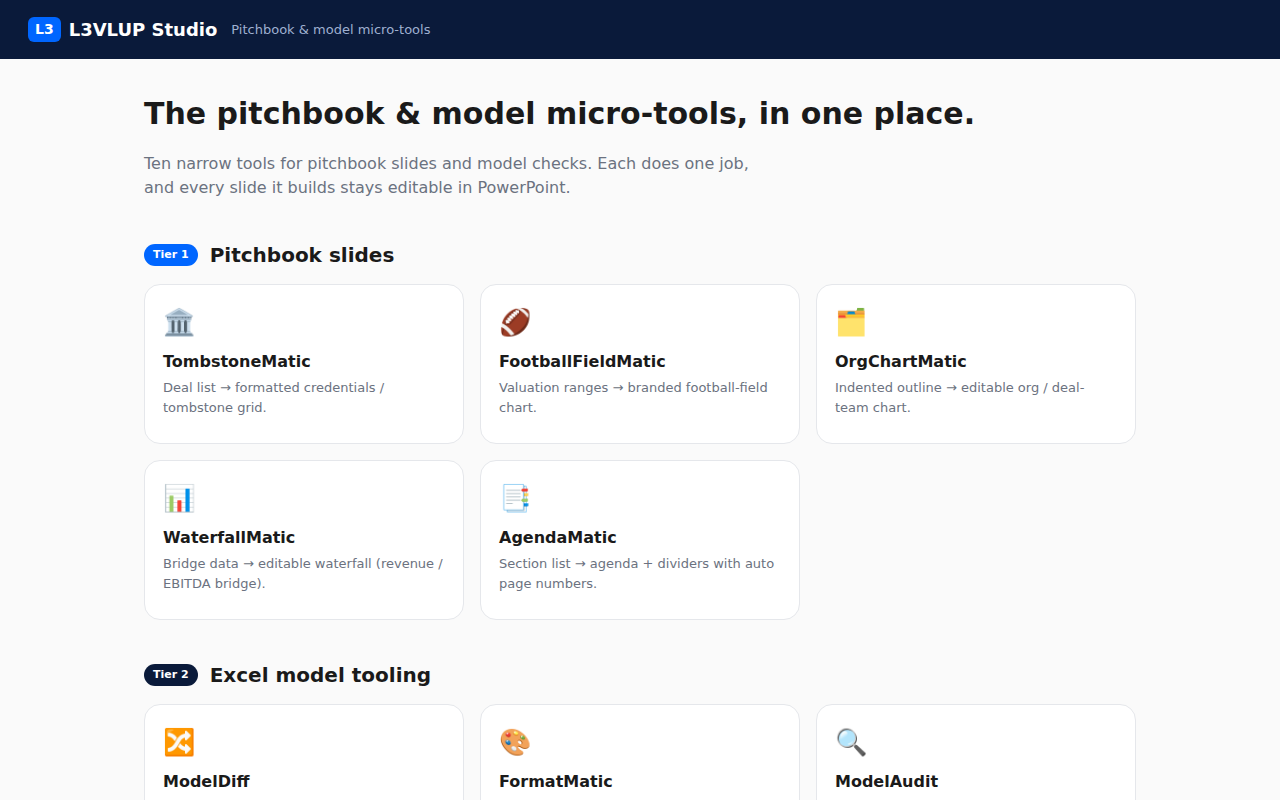Click 'Pitchbook & model micro-tools' header tagline

click(331, 30)
